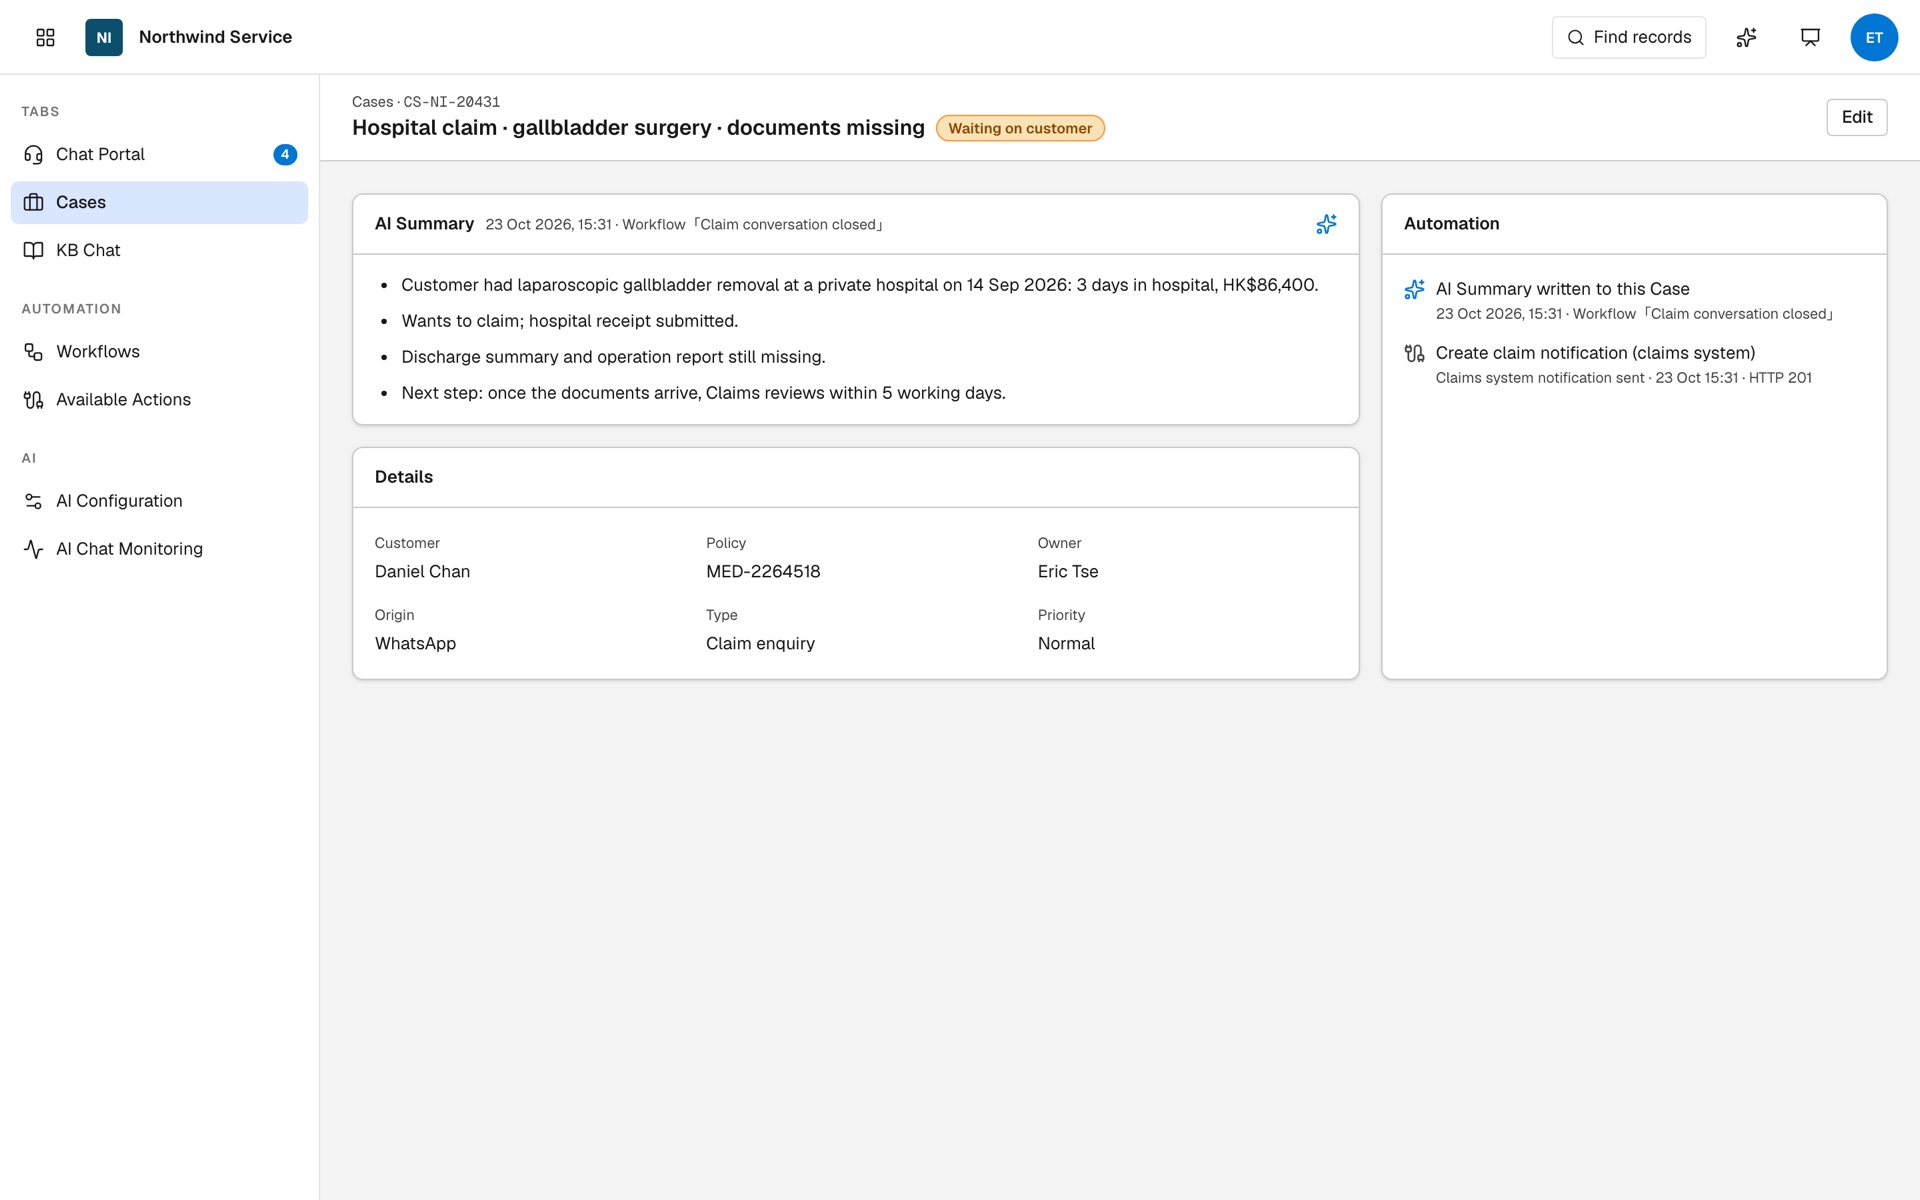Click the 'Discharge summary and operation report' bullet

point(613,357)
